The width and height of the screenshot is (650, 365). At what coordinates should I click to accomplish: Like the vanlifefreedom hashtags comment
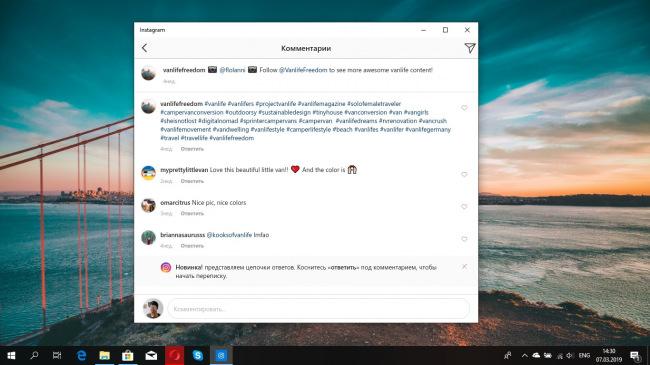[464, 108]
